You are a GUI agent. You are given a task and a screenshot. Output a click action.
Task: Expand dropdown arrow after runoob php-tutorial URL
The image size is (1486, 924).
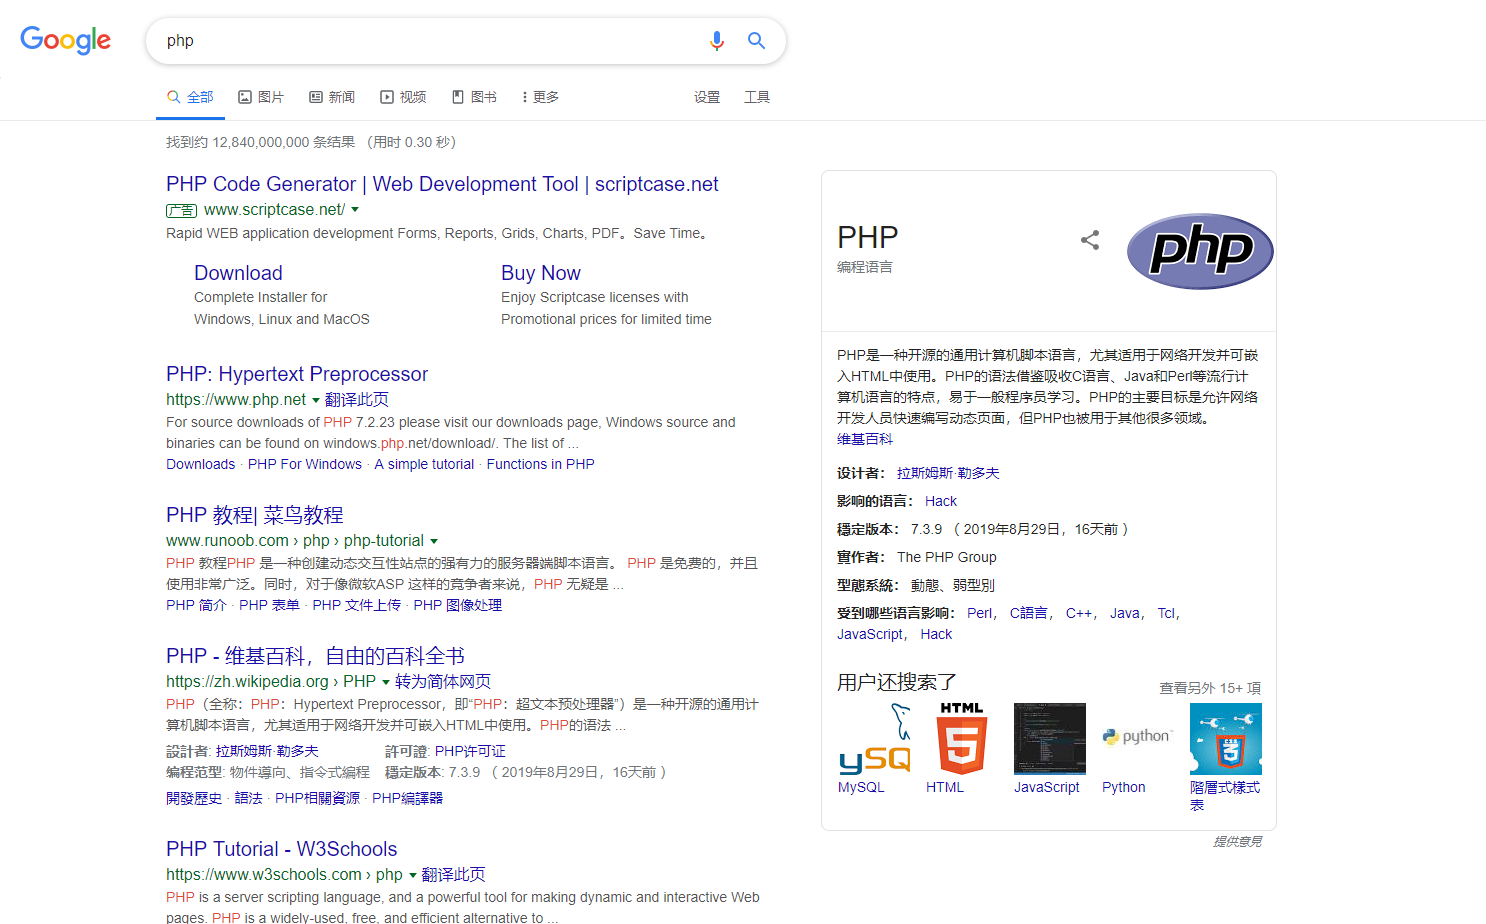point(434,541)
